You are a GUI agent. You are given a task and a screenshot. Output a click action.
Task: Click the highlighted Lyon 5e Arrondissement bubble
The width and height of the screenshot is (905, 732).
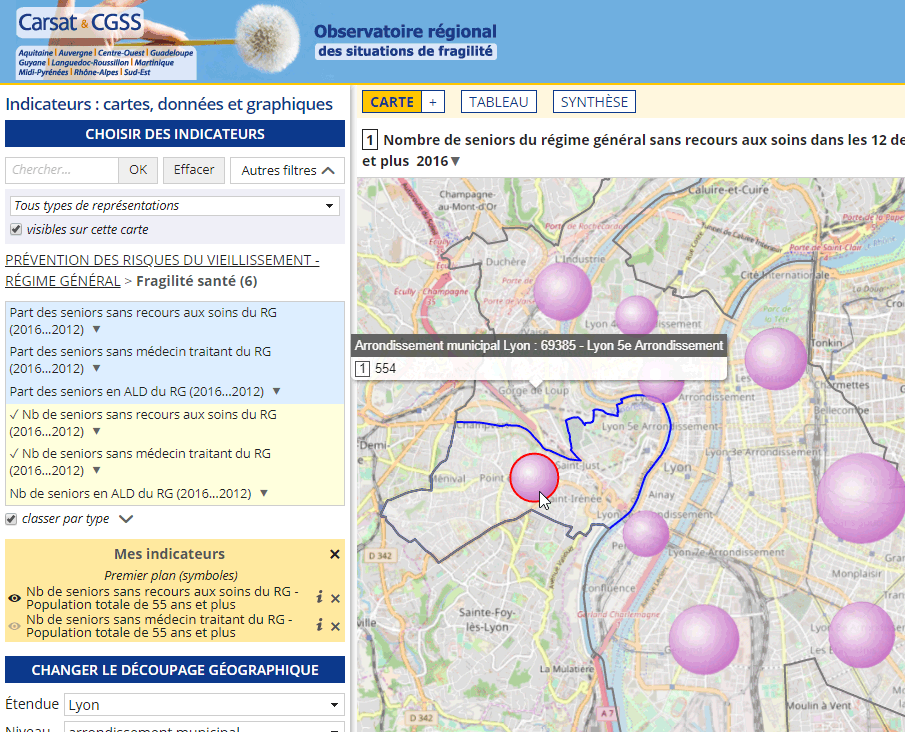pos(534,477)
